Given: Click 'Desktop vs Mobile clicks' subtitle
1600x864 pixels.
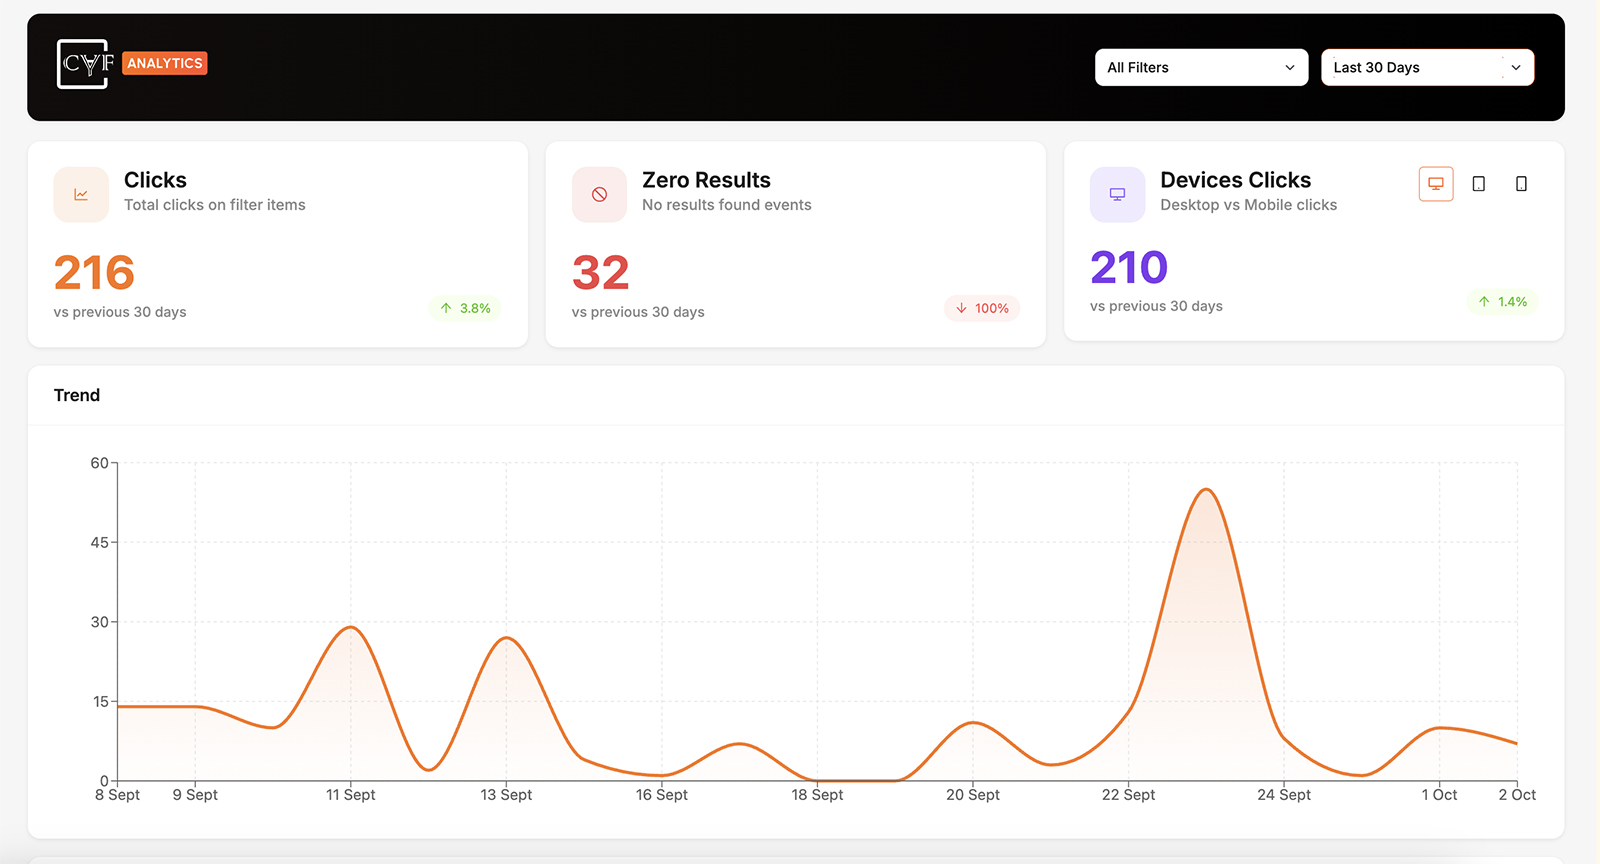Looking at the screenshot, I should click(1248, 205).
